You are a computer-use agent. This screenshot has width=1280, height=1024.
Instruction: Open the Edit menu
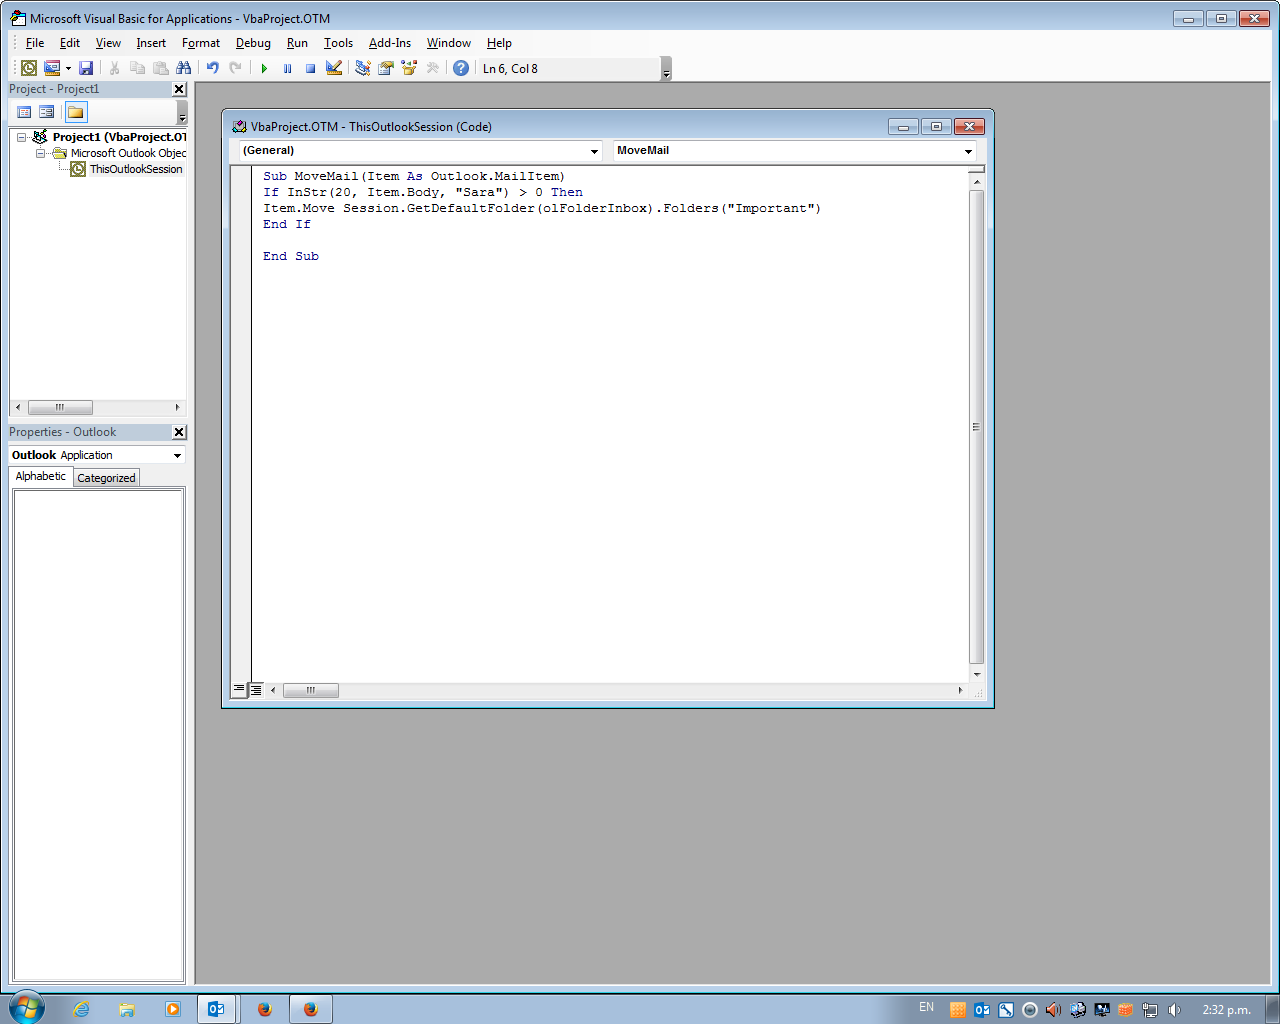point(70,43)
